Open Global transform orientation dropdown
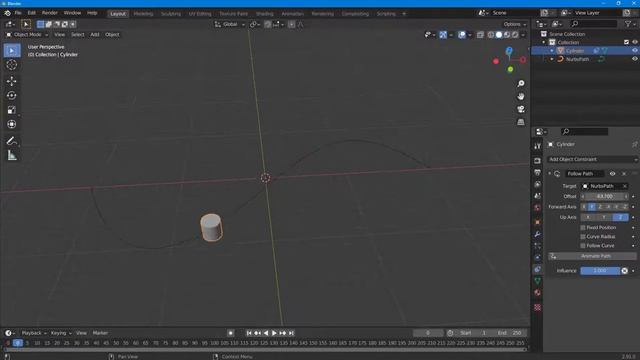Screen dimensions: 640x360 pyautogui.click(x=230, y=24)
